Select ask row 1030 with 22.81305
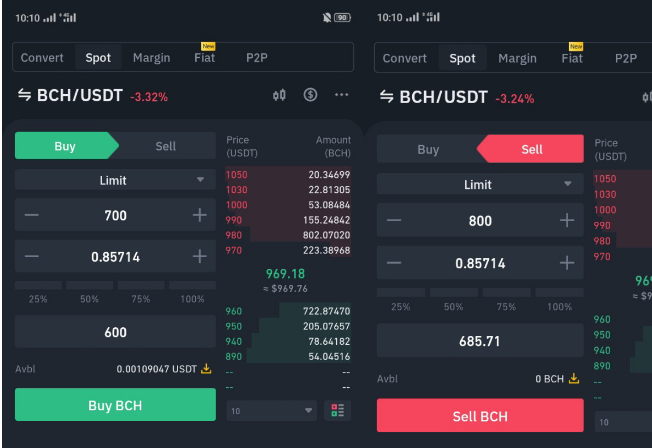652x448 pixels. click(288, 190)
